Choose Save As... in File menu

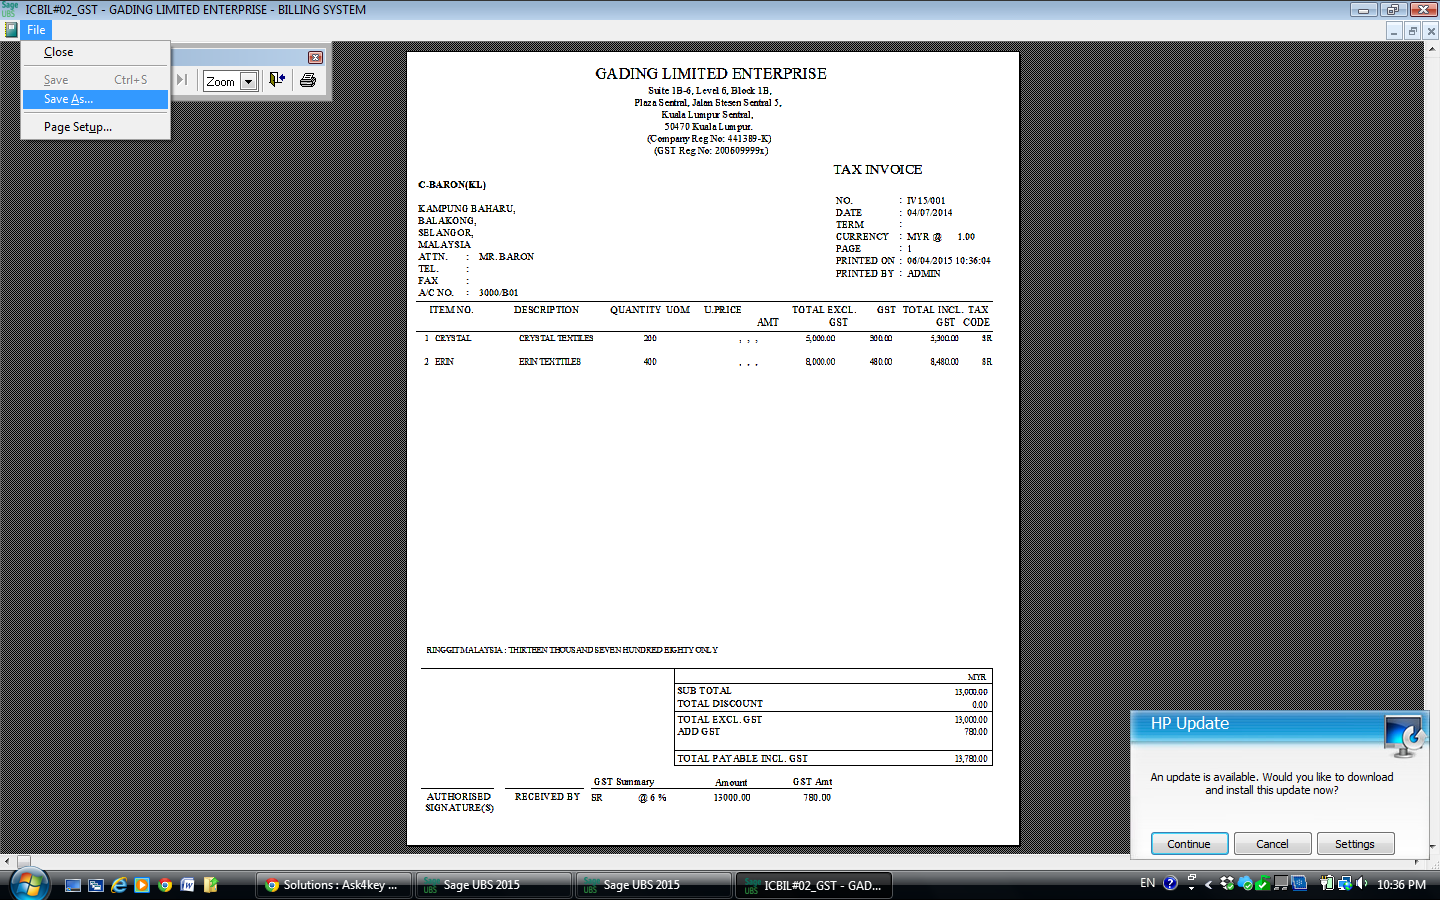[x=96, y=99]
